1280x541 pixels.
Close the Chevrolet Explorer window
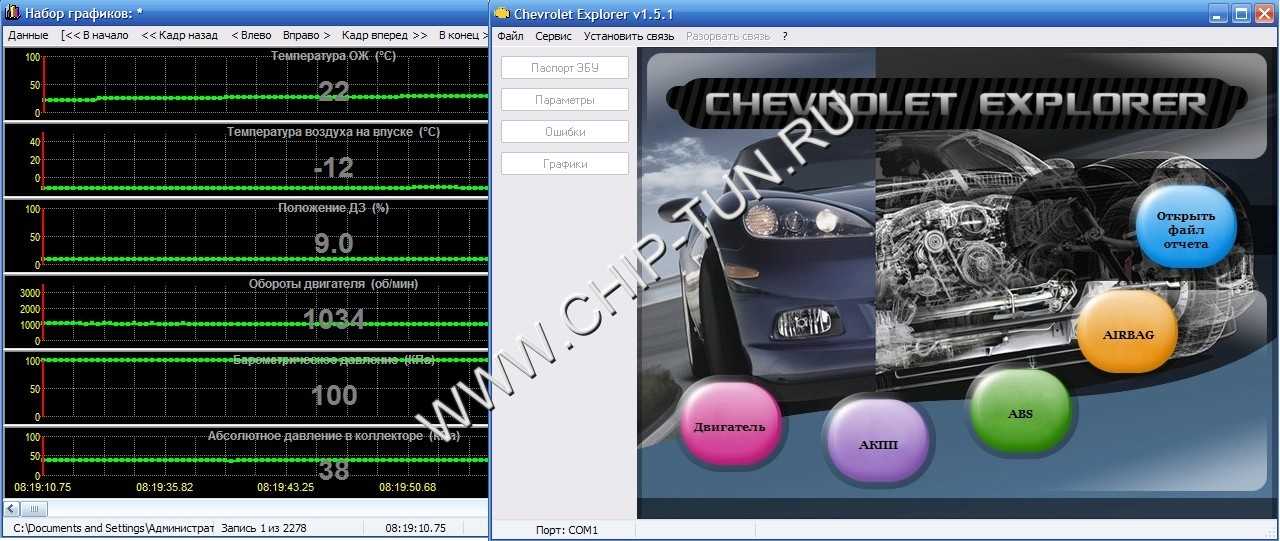click(x=1265, y=14)
